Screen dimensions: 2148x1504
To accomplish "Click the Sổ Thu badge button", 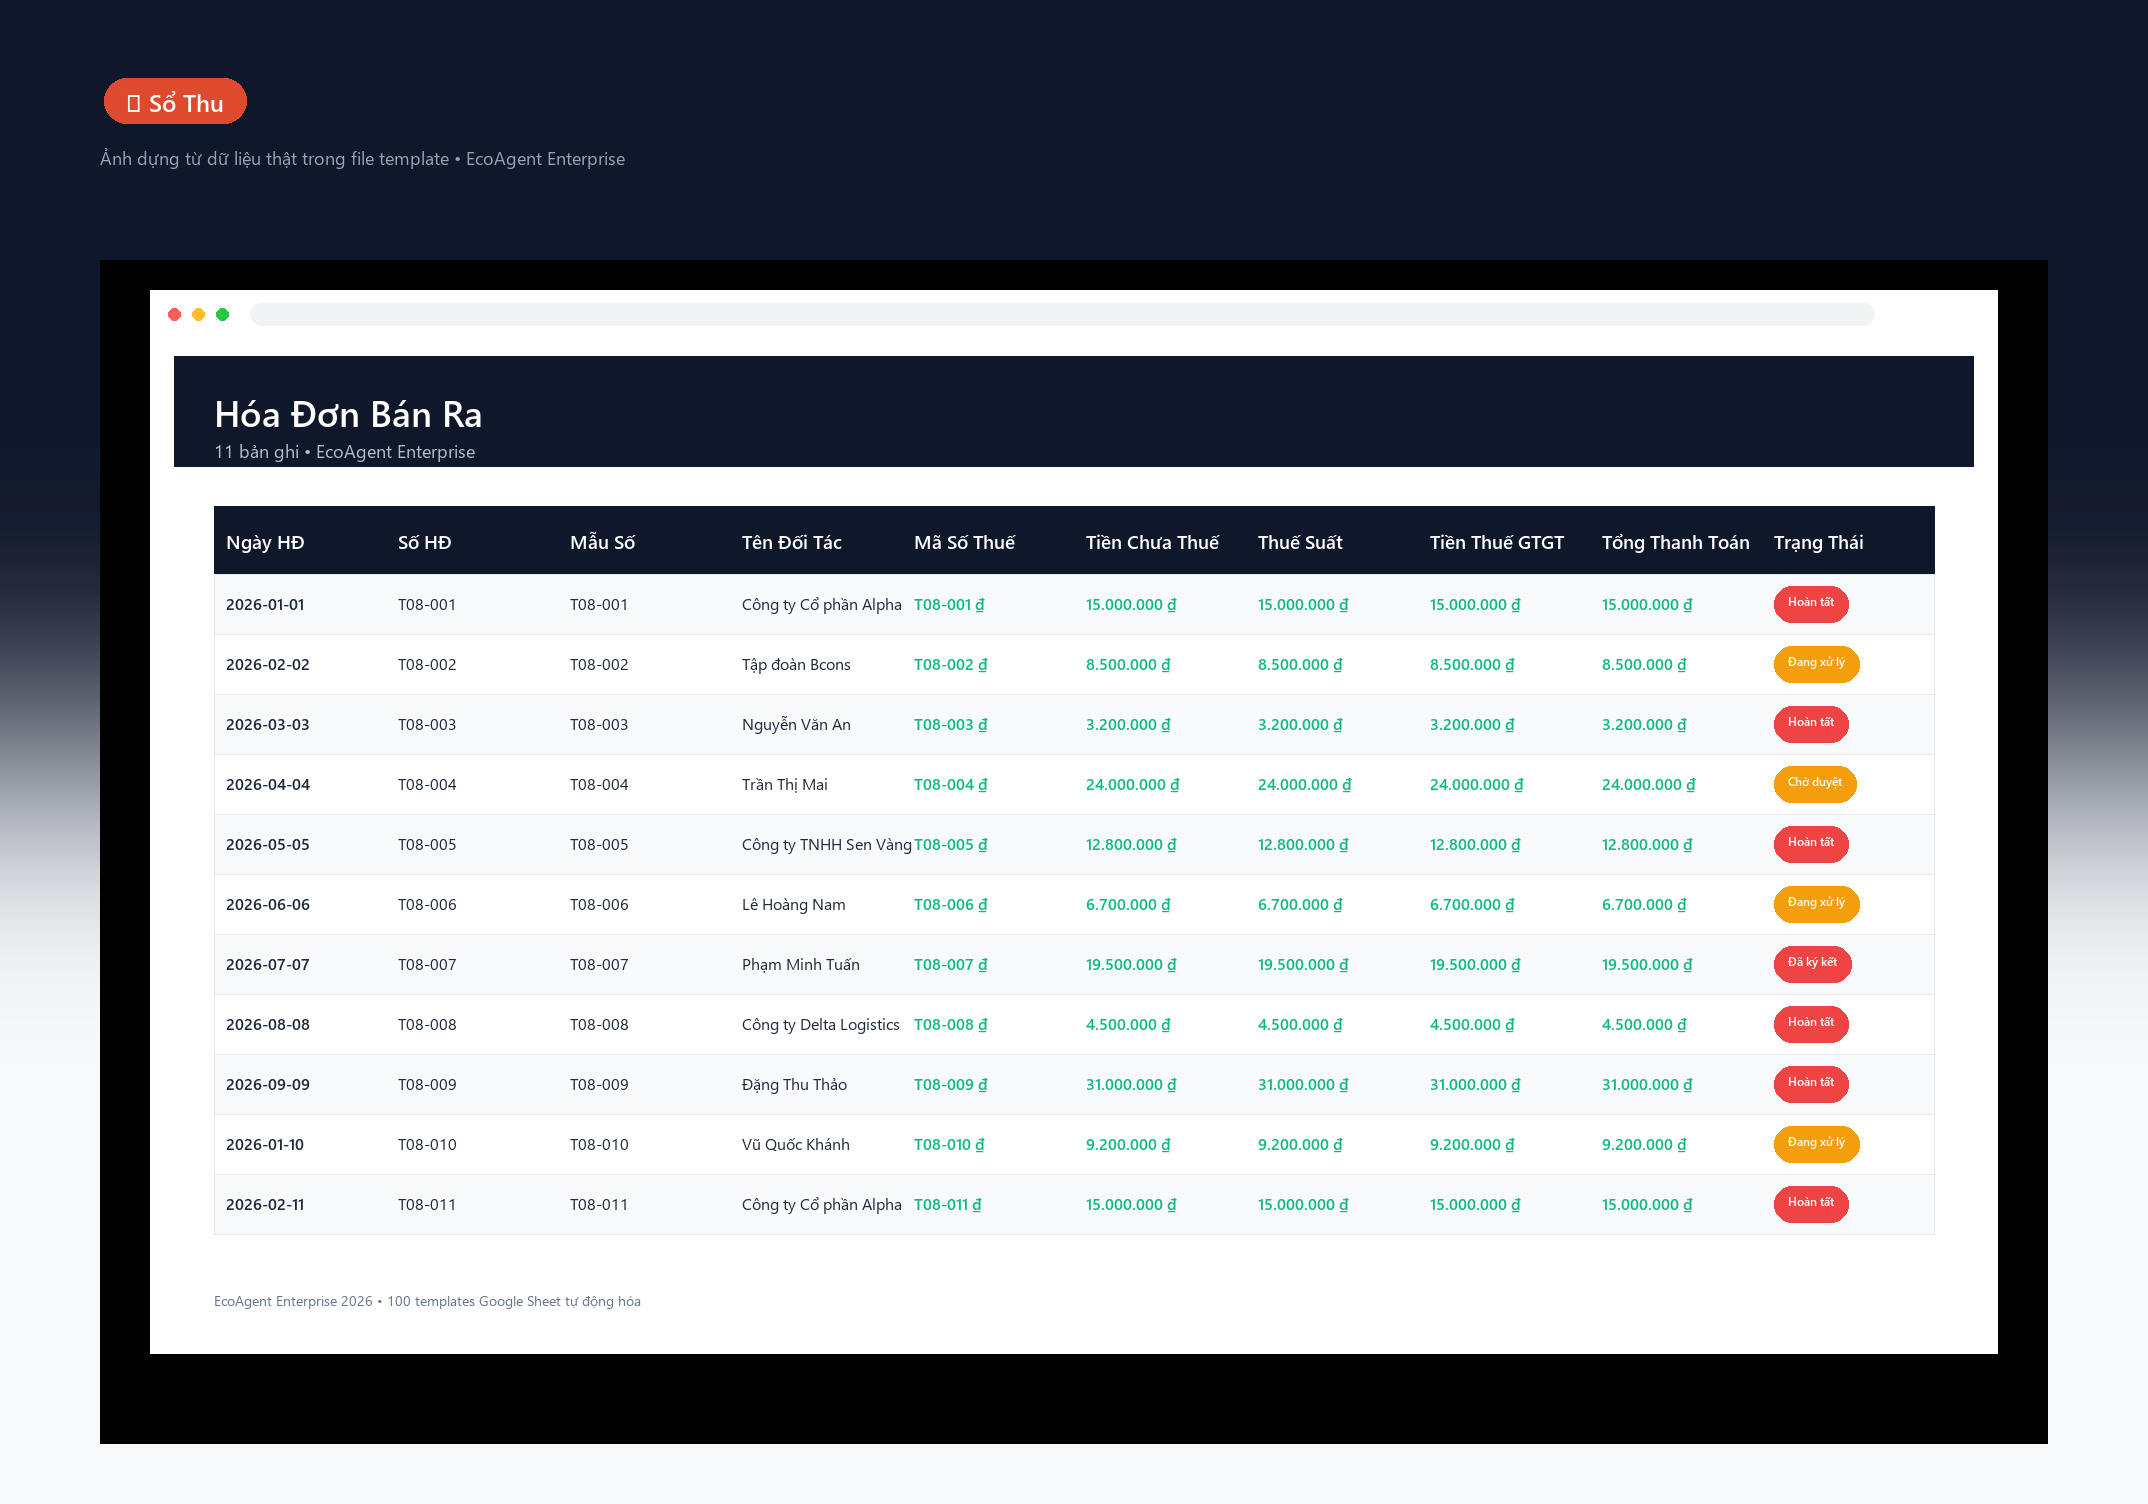I will point(175,102).
